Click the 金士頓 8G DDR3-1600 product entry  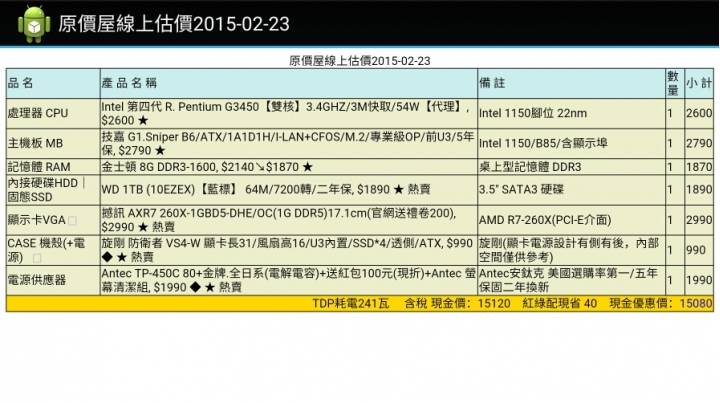click(x=288, y=167)
